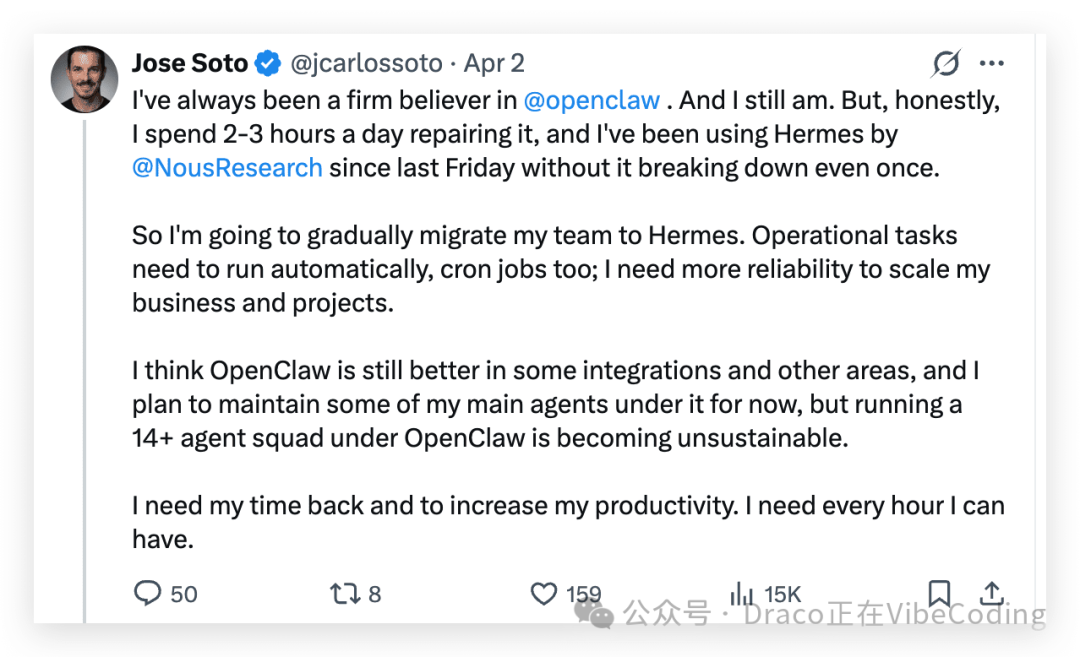Click the 15K views count
Viewport: 1080px width, 657px height.
click(784, 593)
